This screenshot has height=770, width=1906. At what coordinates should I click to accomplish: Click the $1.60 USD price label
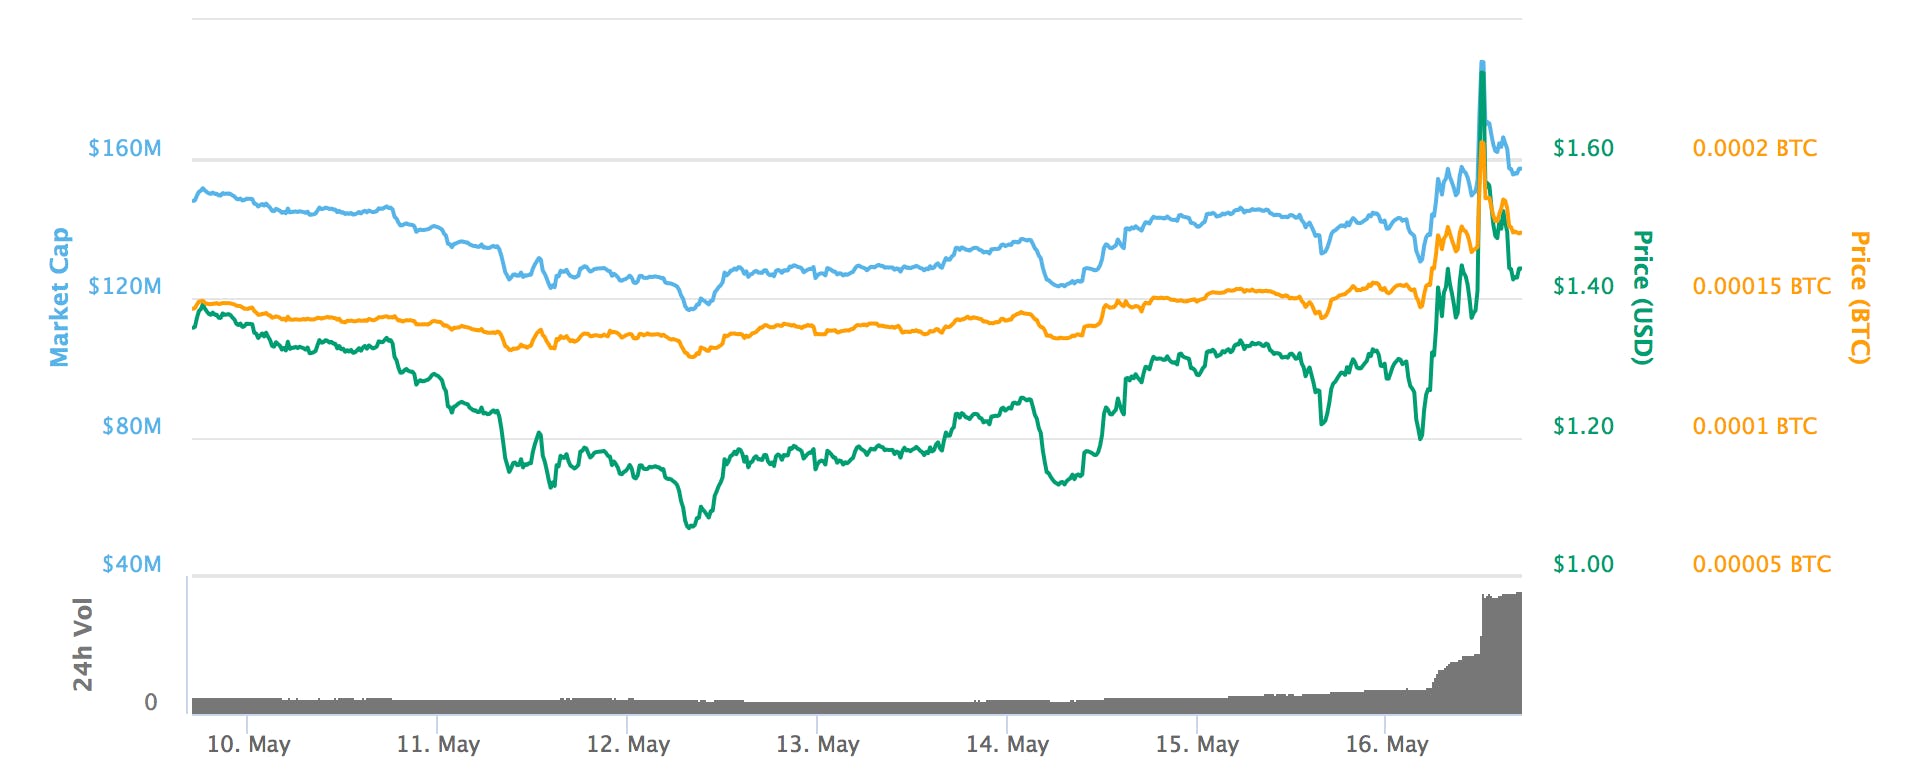[1583, 148]
